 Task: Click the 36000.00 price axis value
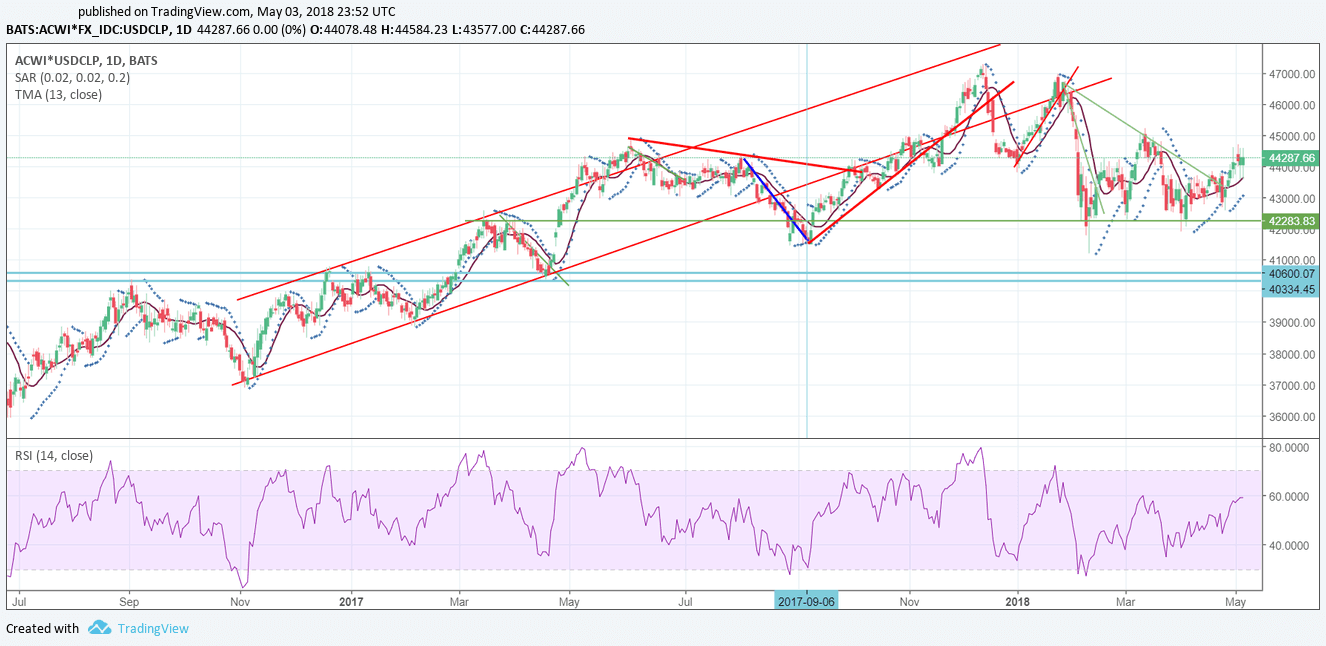point(1291,417)
